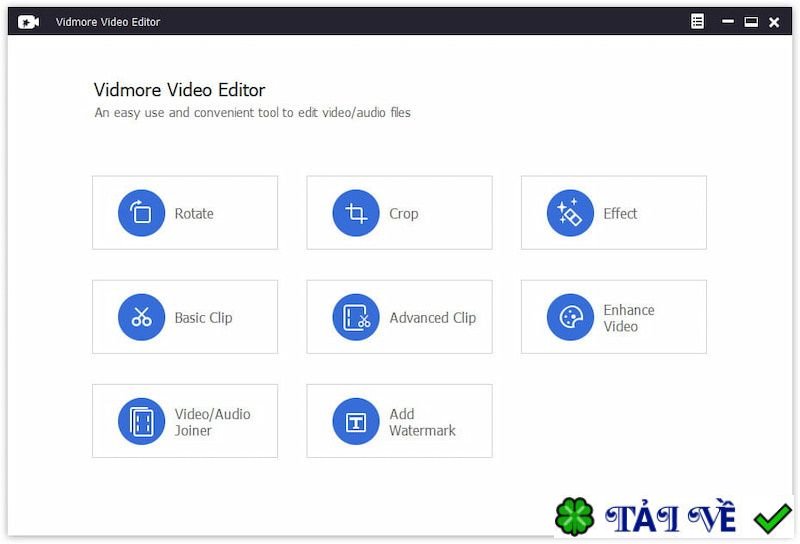This screenshot has height=544, width=800.
Task: Maximize the Vidmore Video Editor window
Action: (x=751, y=21)
